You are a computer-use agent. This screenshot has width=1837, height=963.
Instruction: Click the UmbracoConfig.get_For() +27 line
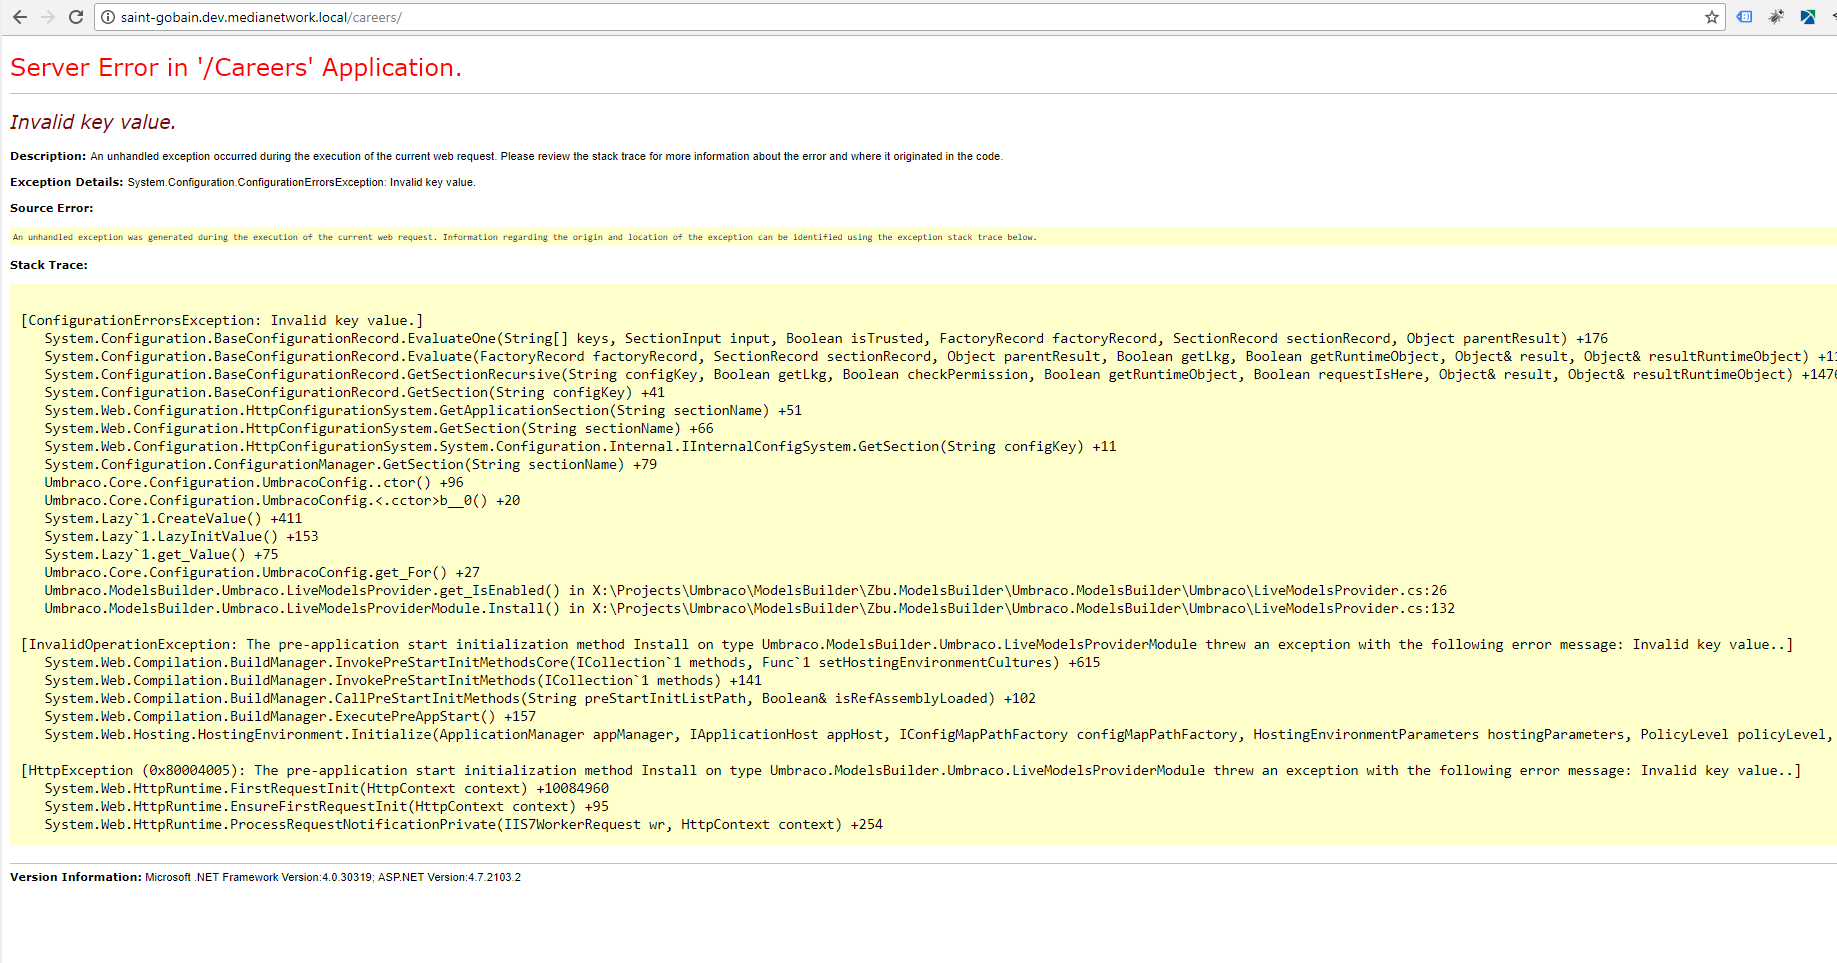pos(262,572)
